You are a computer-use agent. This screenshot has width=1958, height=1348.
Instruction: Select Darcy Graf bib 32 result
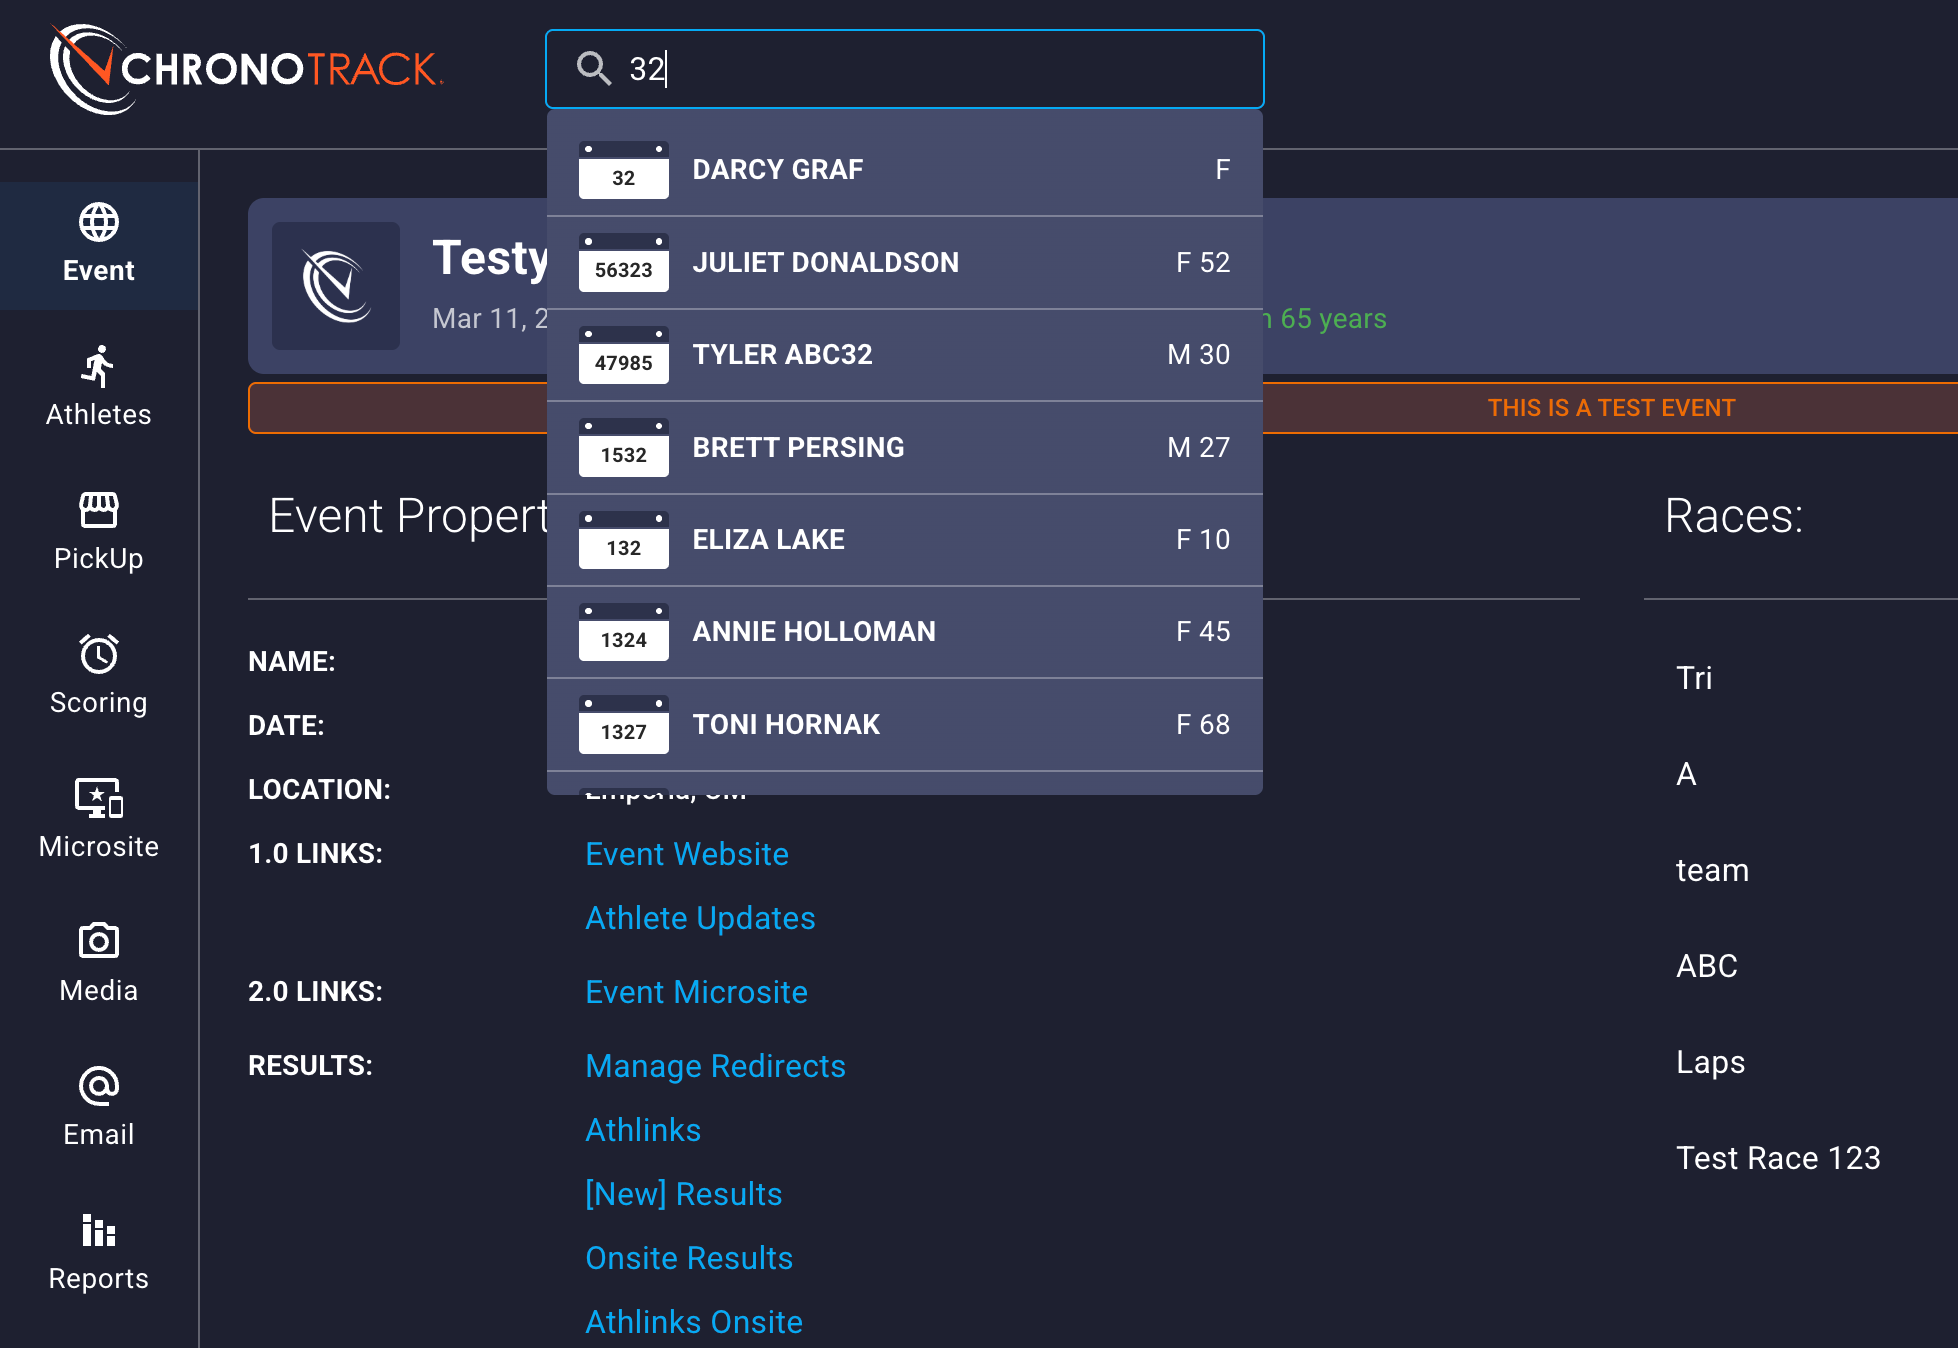point(904,170)
